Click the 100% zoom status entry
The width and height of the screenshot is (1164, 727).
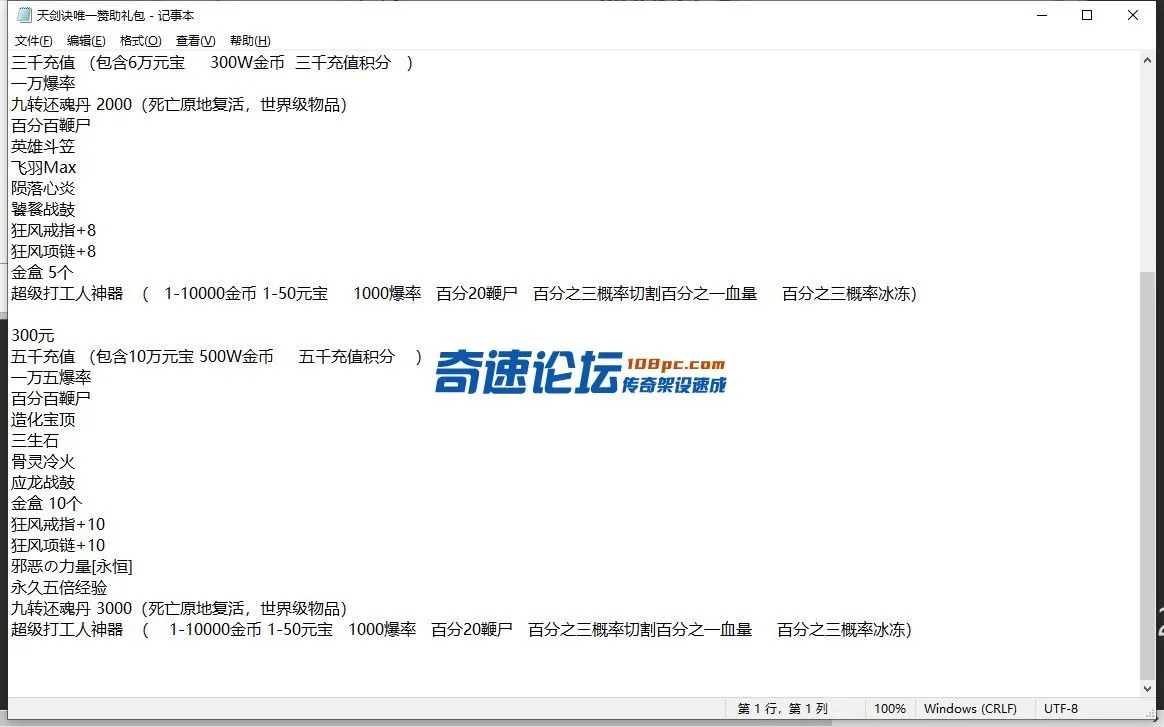889,708
